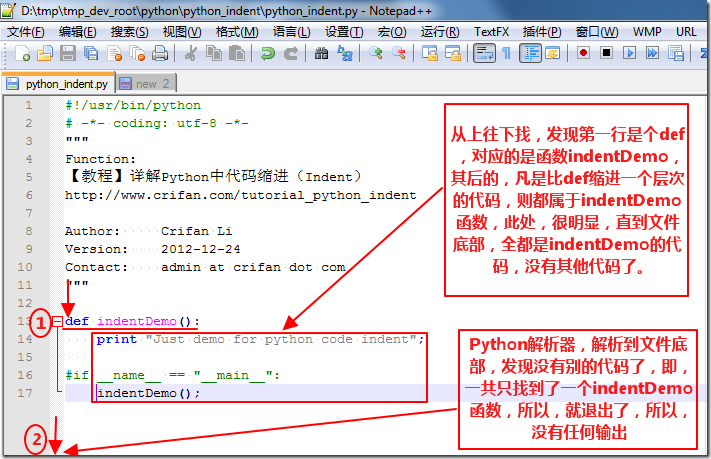Click the Author: Crifan Li line
This screenshot has width=711, height=459.
pyautogui.click(x=149, y=231)
